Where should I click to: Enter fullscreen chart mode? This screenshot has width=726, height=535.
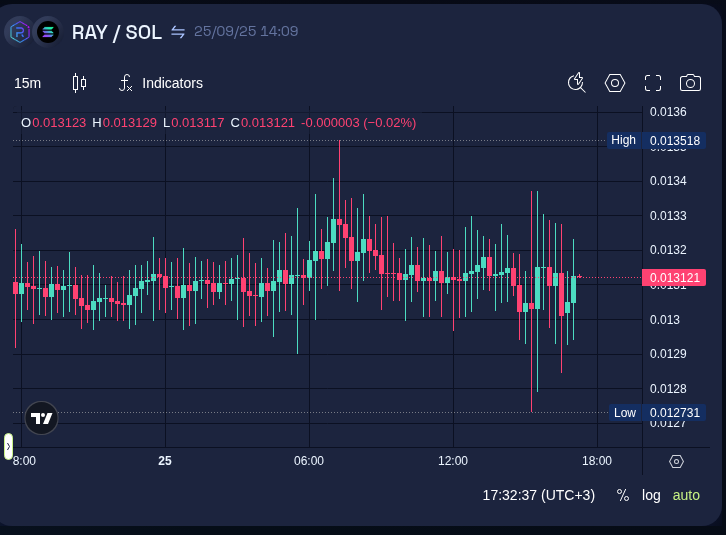coord(653,83)
